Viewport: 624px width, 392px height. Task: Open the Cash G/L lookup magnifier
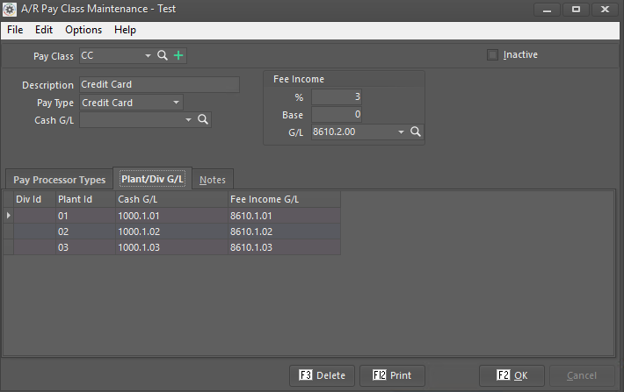[x=203, y=119]
